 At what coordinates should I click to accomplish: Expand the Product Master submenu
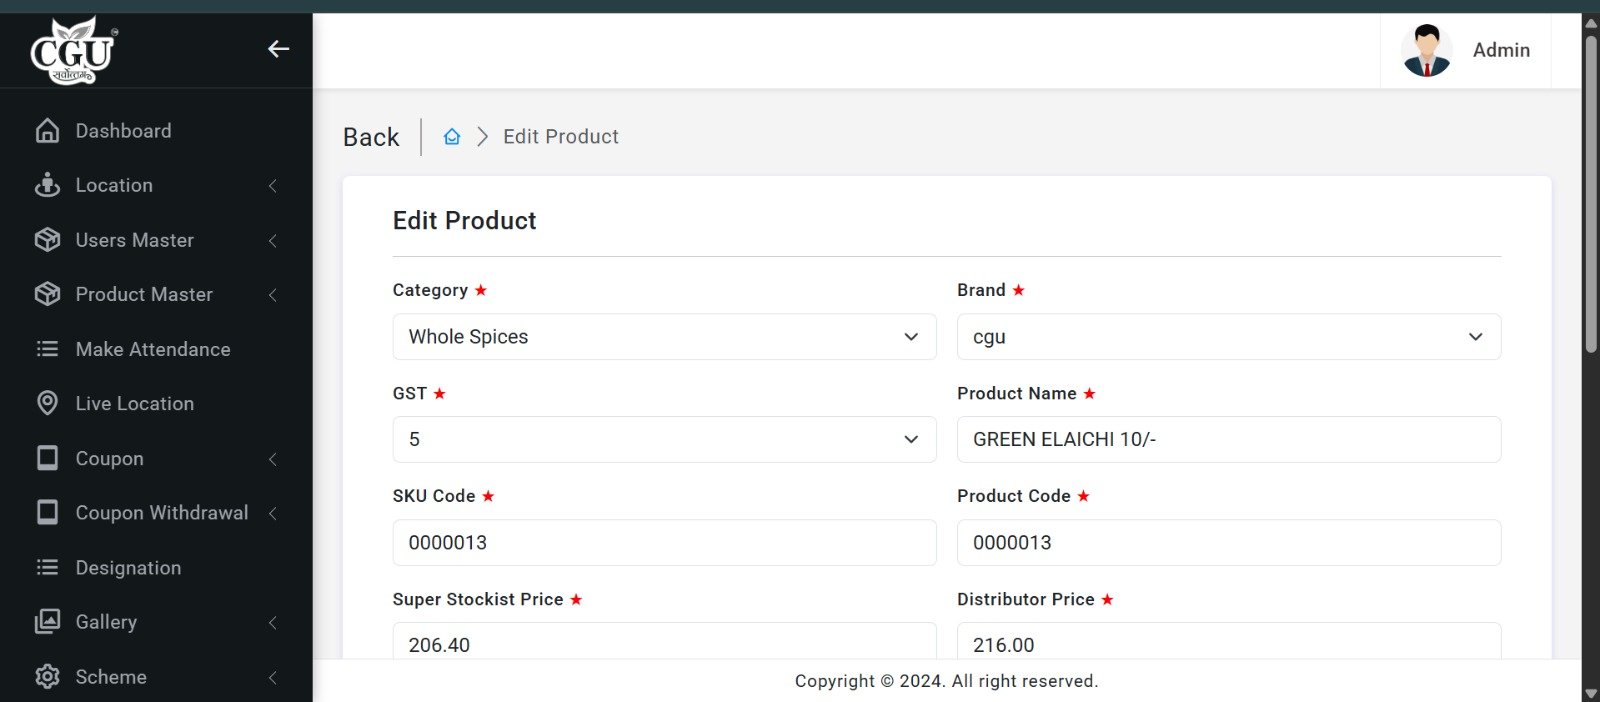[x=144, y=295]
